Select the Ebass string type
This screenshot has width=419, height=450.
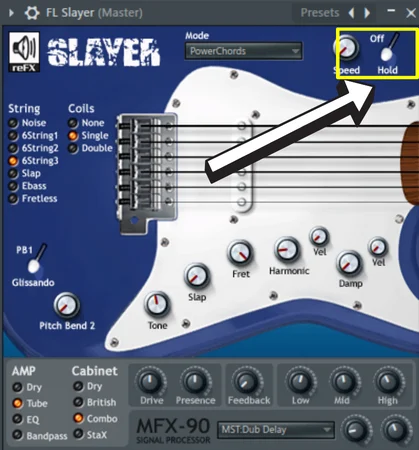click(x=27, y=186)
